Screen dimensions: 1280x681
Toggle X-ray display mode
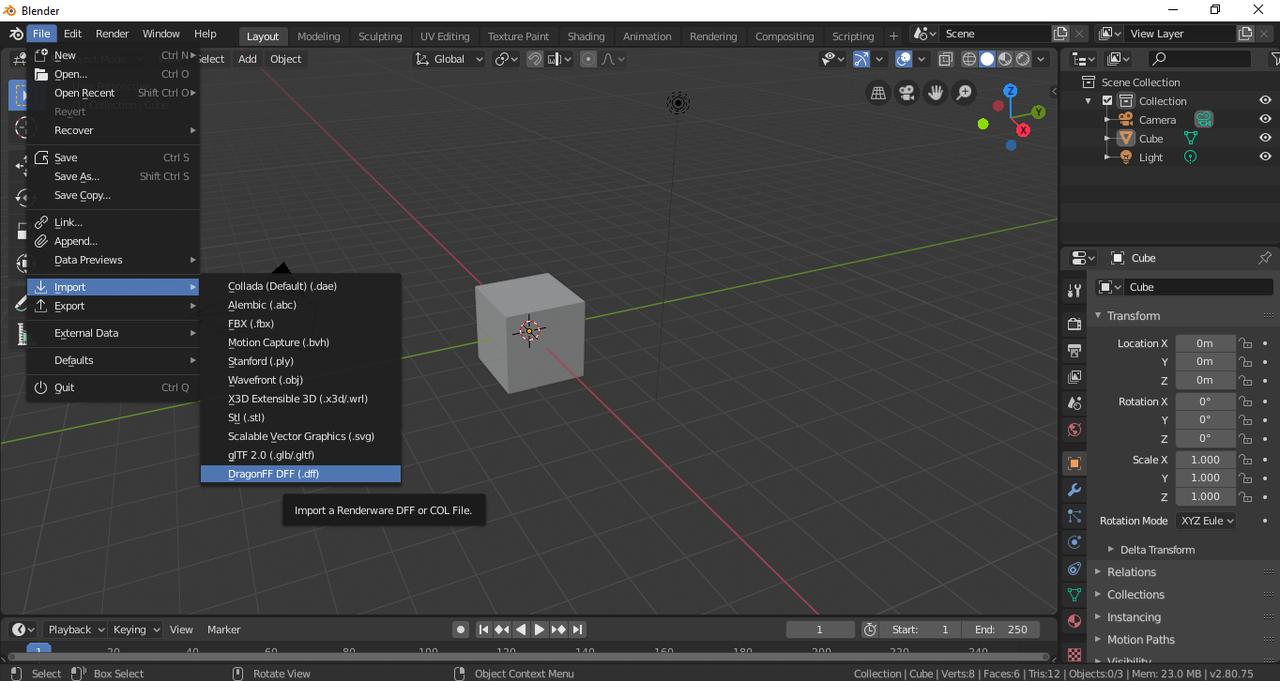[x=945, y=59]
